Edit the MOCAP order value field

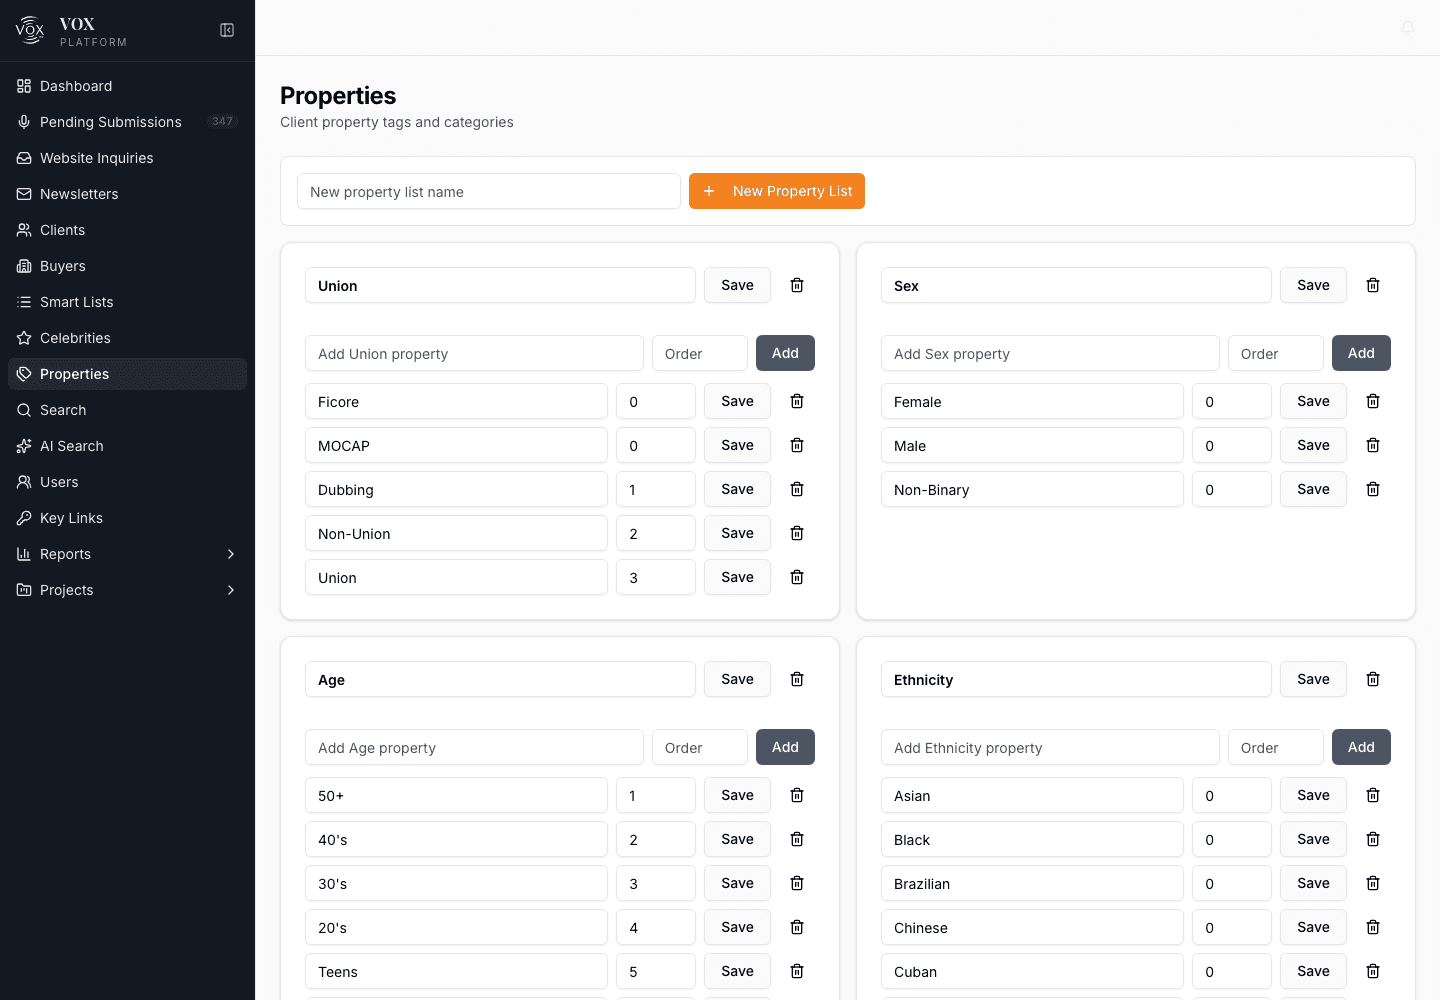tap(656, 445)
